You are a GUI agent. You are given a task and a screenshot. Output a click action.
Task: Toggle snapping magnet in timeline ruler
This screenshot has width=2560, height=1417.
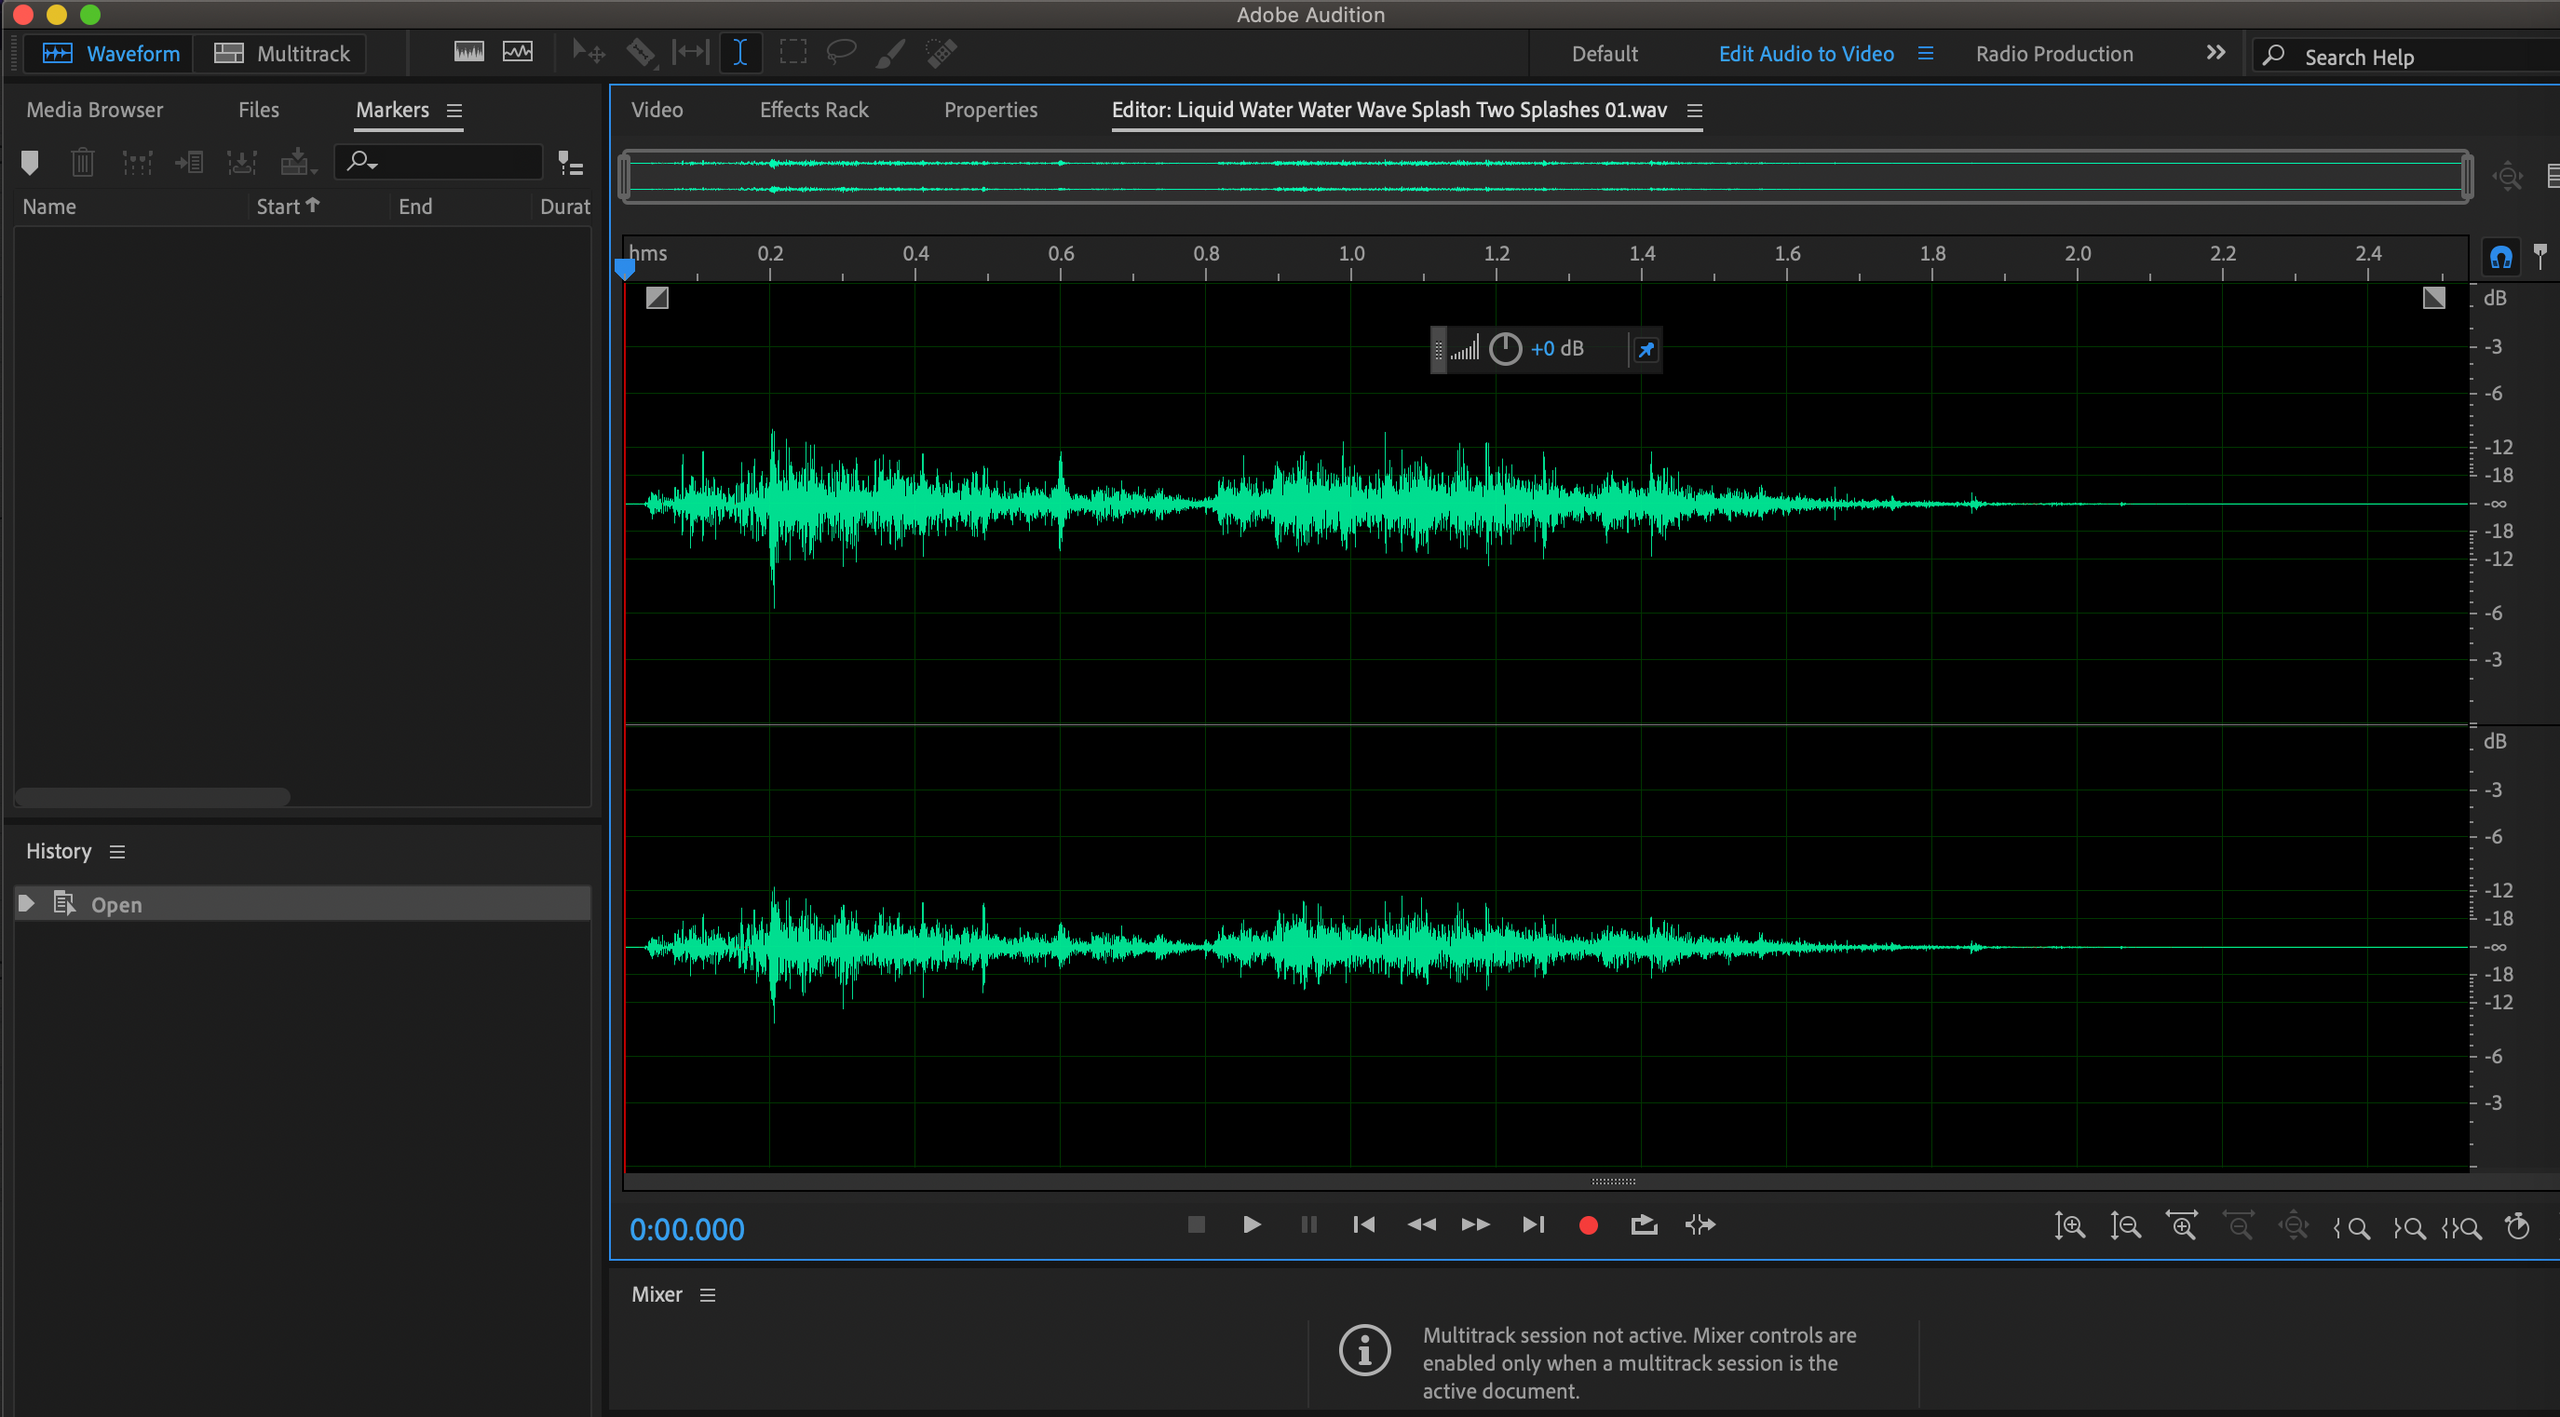(x=2500, y=258)
